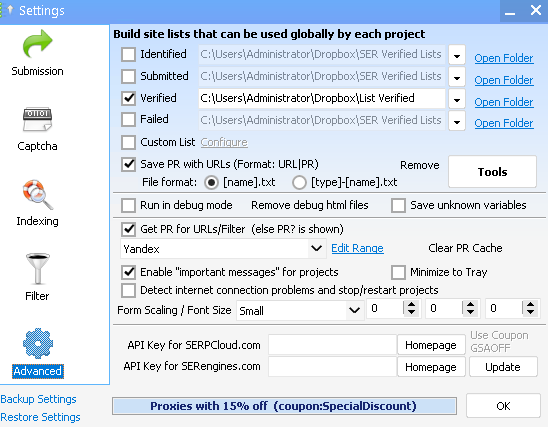The height and width of the screenshot is (427, 548).
Task: Click the Edit Range link
Action: pos(357,248)
